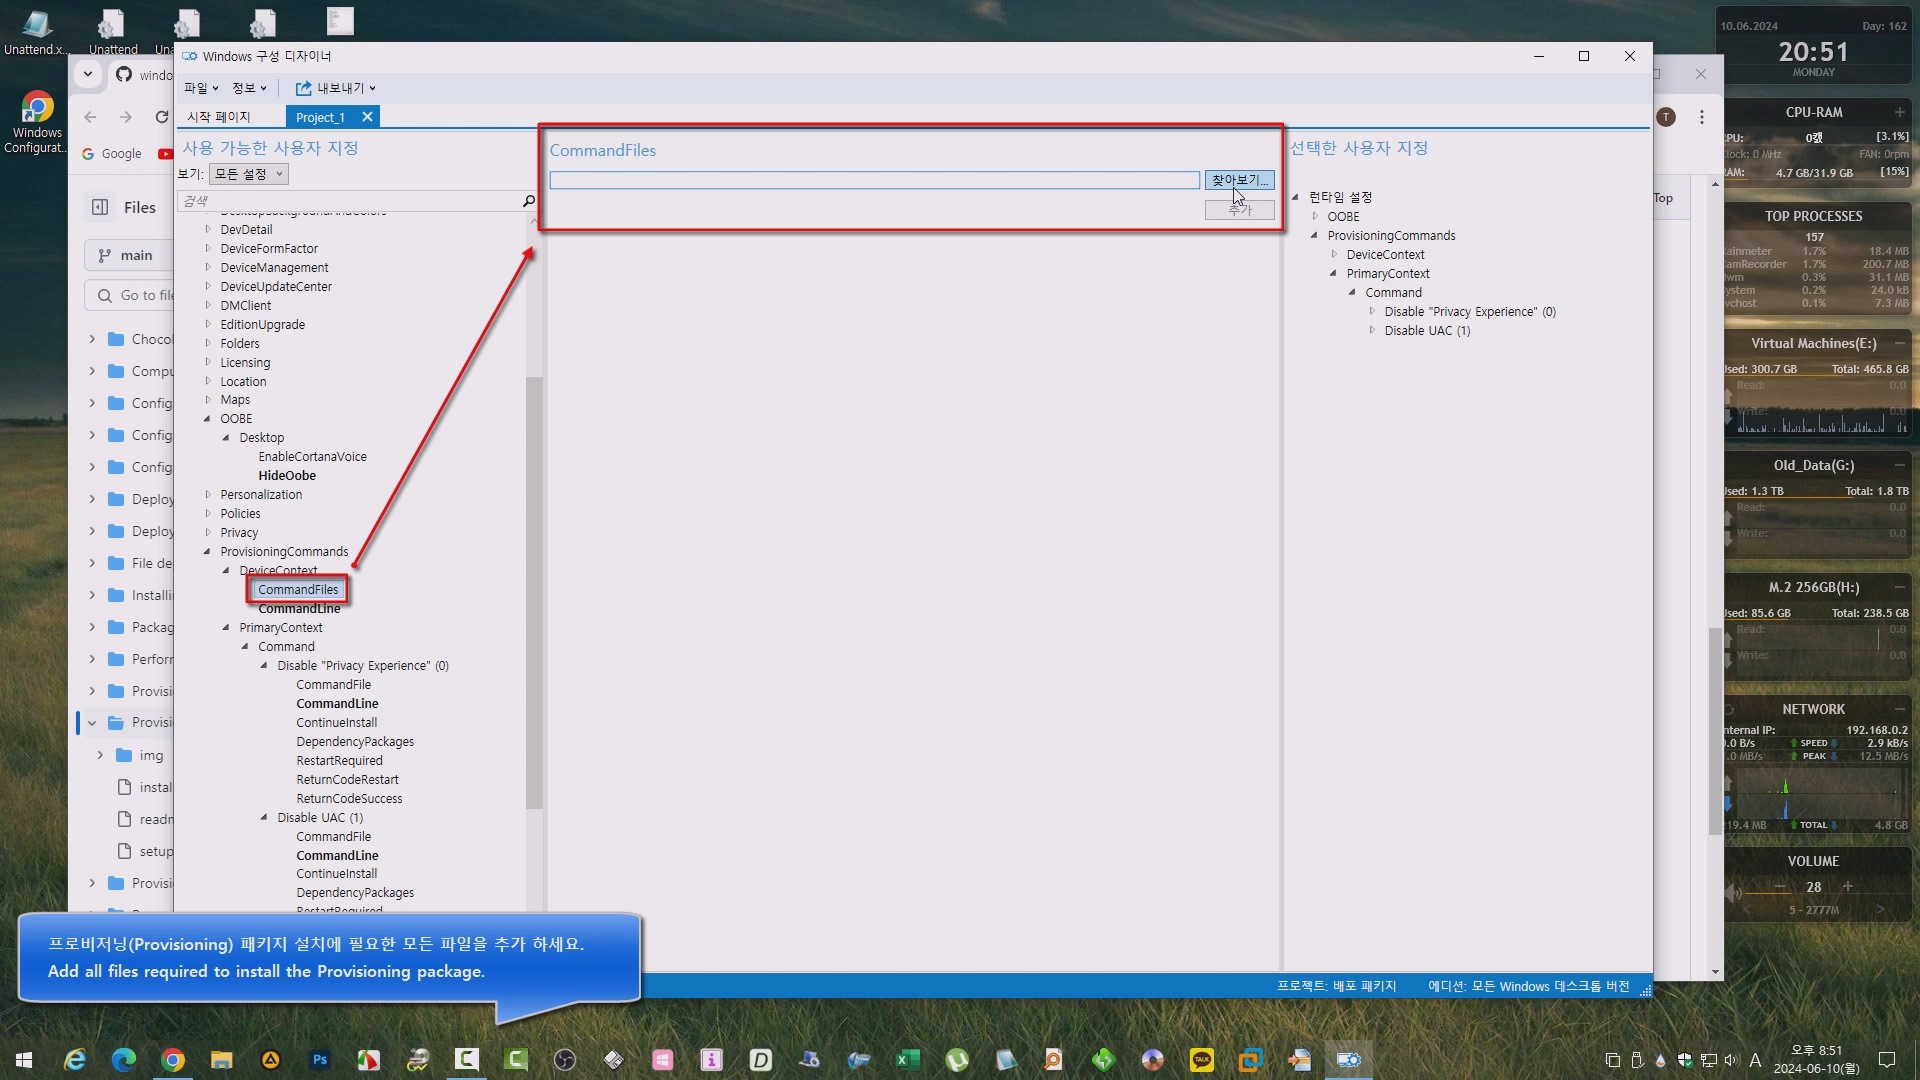
Task: Click the search magnifier icon in settings panel
Action: pos(529,201)
